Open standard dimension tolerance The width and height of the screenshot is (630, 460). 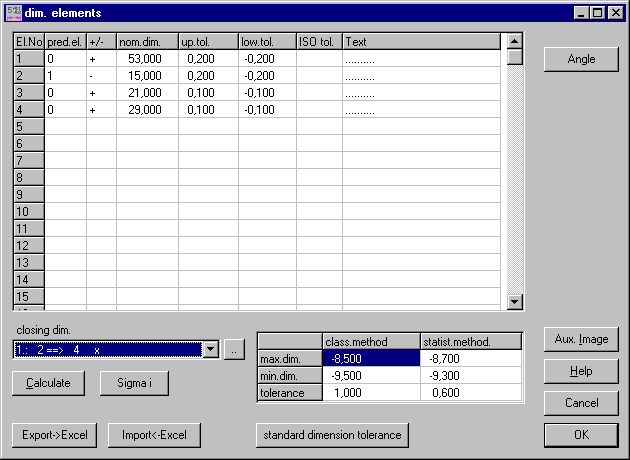tap(332, 435)
